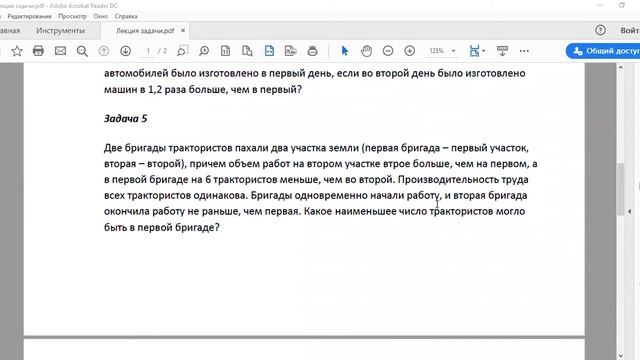Go to previous page with up arrow
The height and width of the screenshot is (360, 640).
click(104, 51)
